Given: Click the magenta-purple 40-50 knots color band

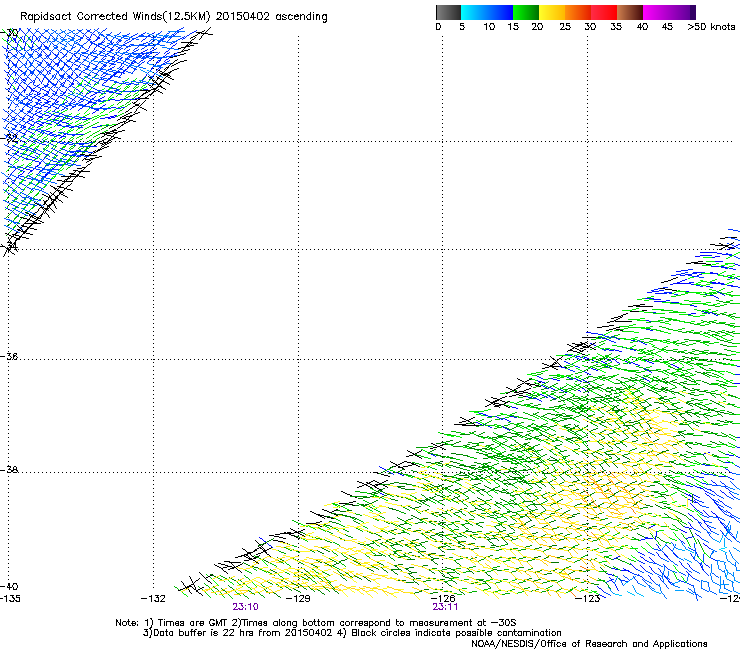Looking at the screenshot, I should (669, 12).
